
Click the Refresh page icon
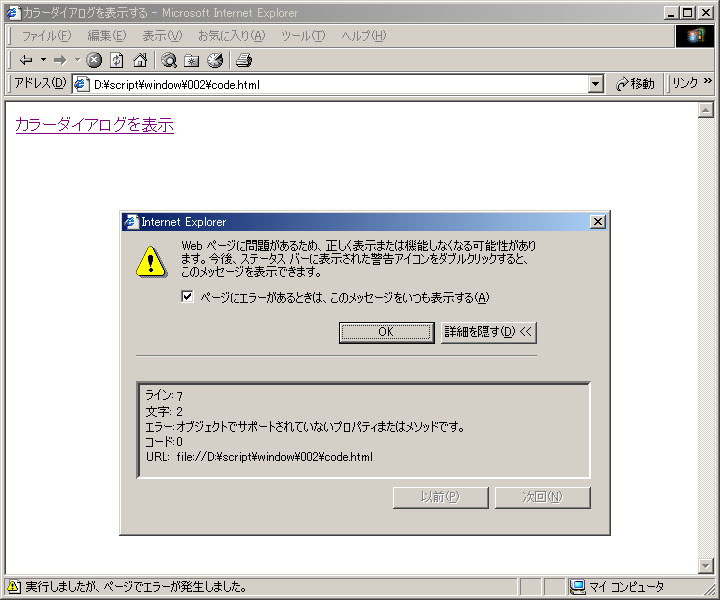tap(117, 60)
